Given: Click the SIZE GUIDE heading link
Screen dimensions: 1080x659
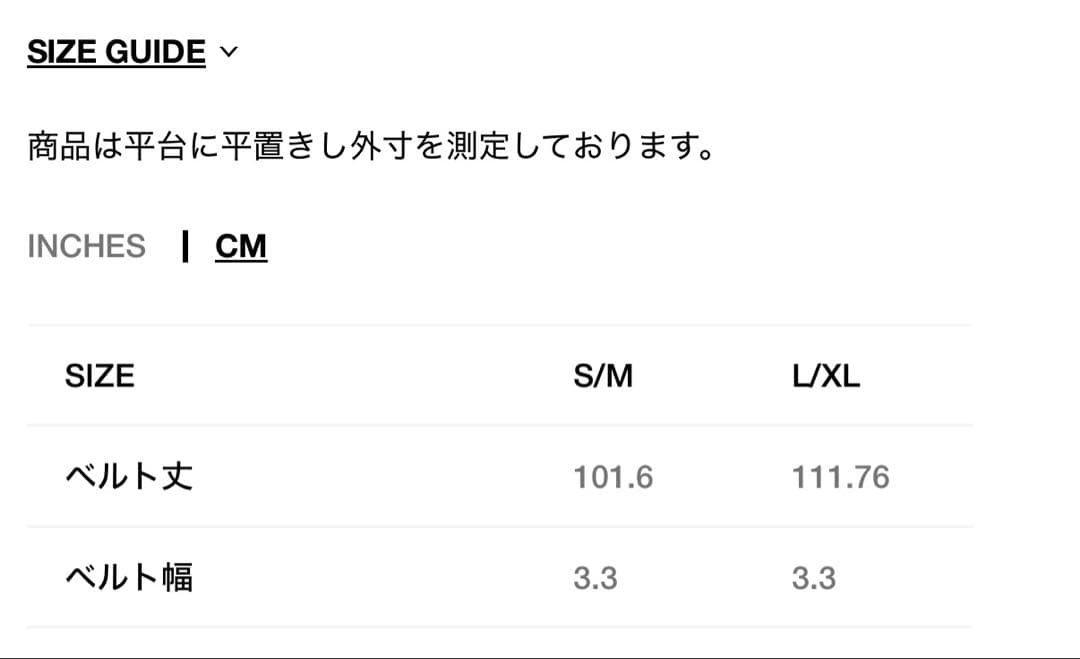Looking at the screenshot, I should (x=116, y=52).
